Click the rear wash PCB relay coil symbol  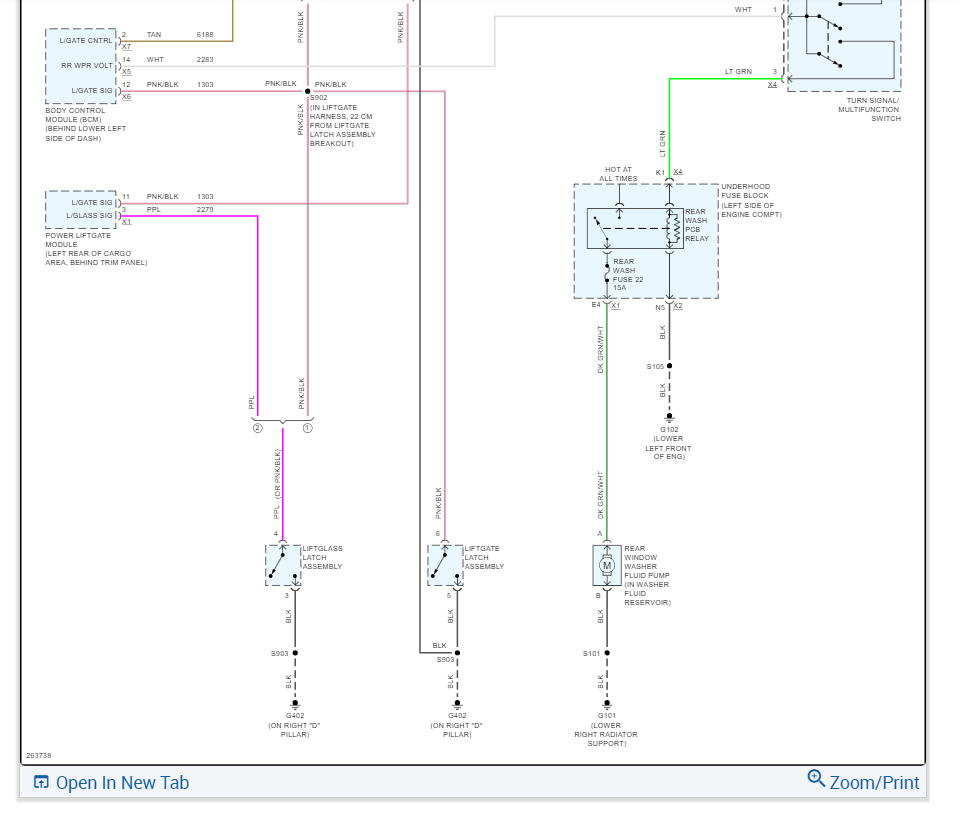[x=675, y=229]
